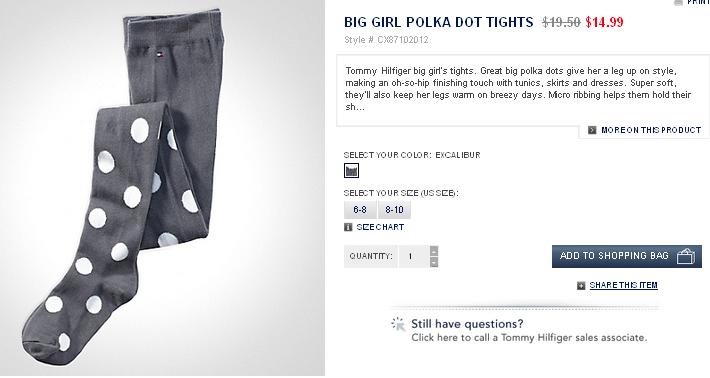710x378 pixels.
Task: Click the spinner icon near Still have questions
Action: tap(398, 324)
